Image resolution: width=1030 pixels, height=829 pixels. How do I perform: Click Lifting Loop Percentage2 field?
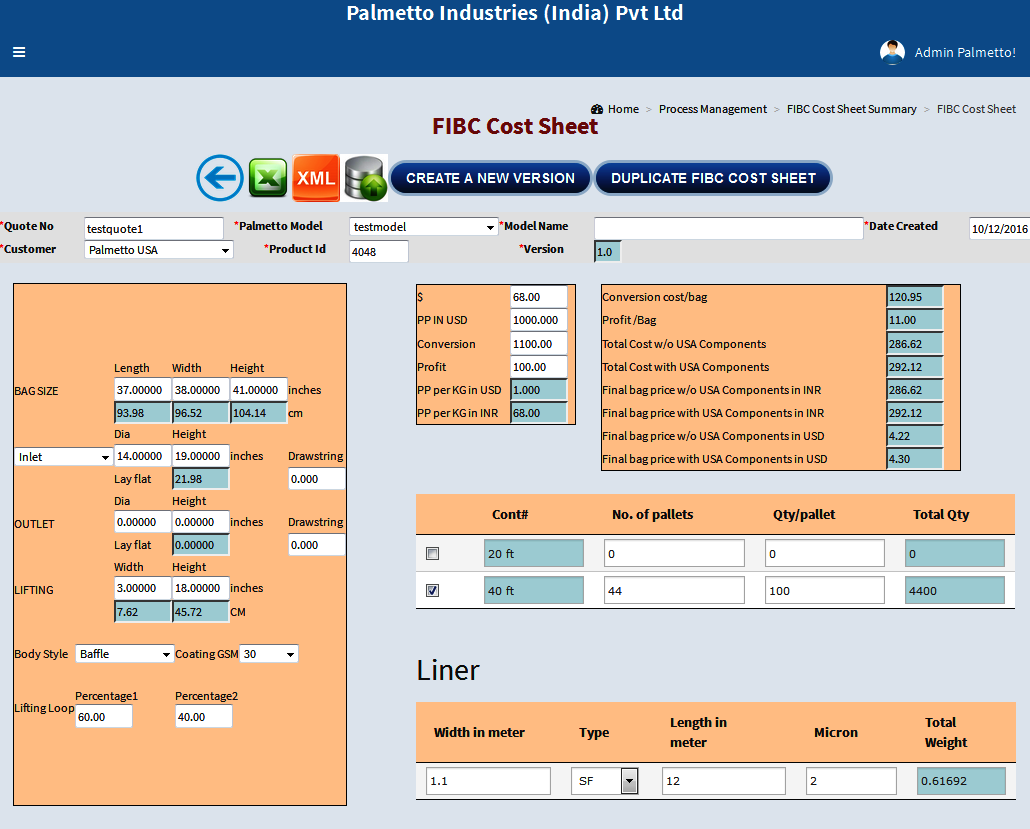(204, 717)
